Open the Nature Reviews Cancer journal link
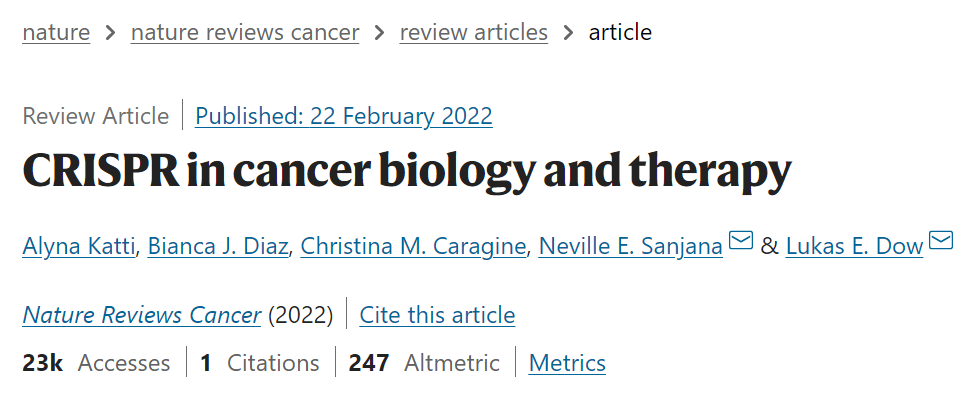The image size is (977, 400). click(142, 316)
